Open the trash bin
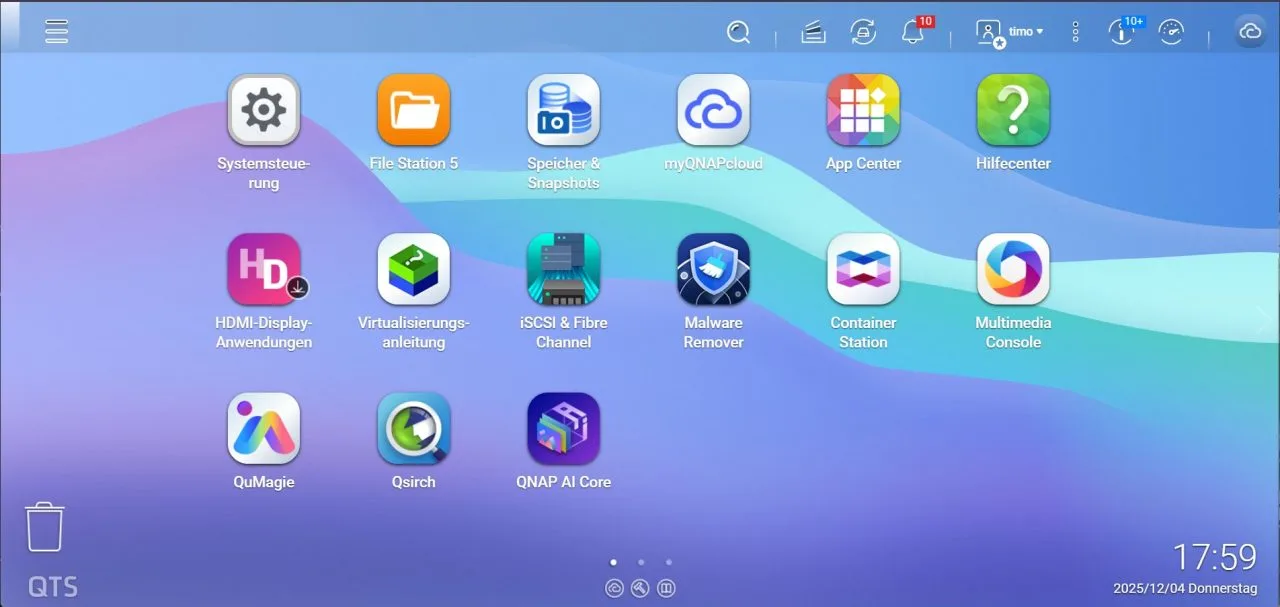 45,527
